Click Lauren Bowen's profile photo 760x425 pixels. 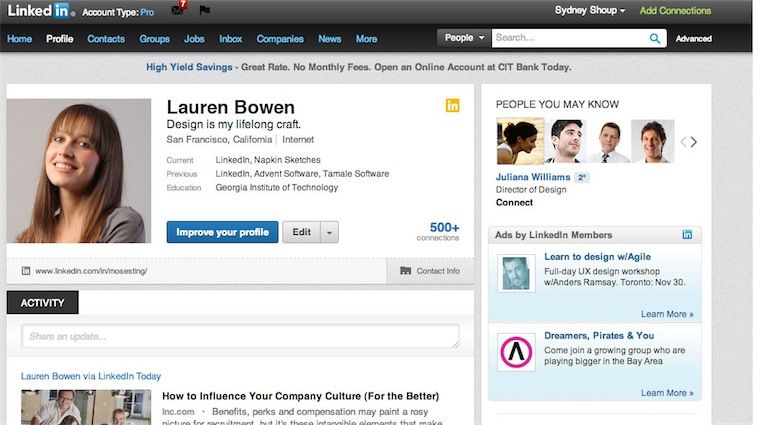click(79, 171)
